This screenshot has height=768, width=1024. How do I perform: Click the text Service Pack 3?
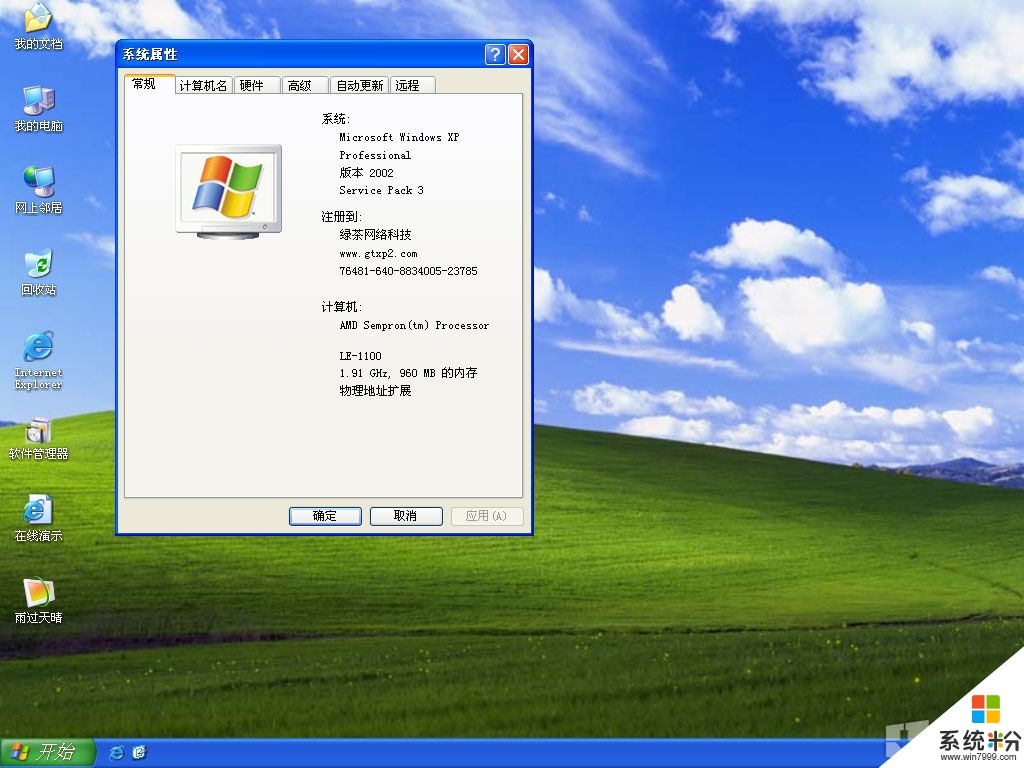coord(381,190)
